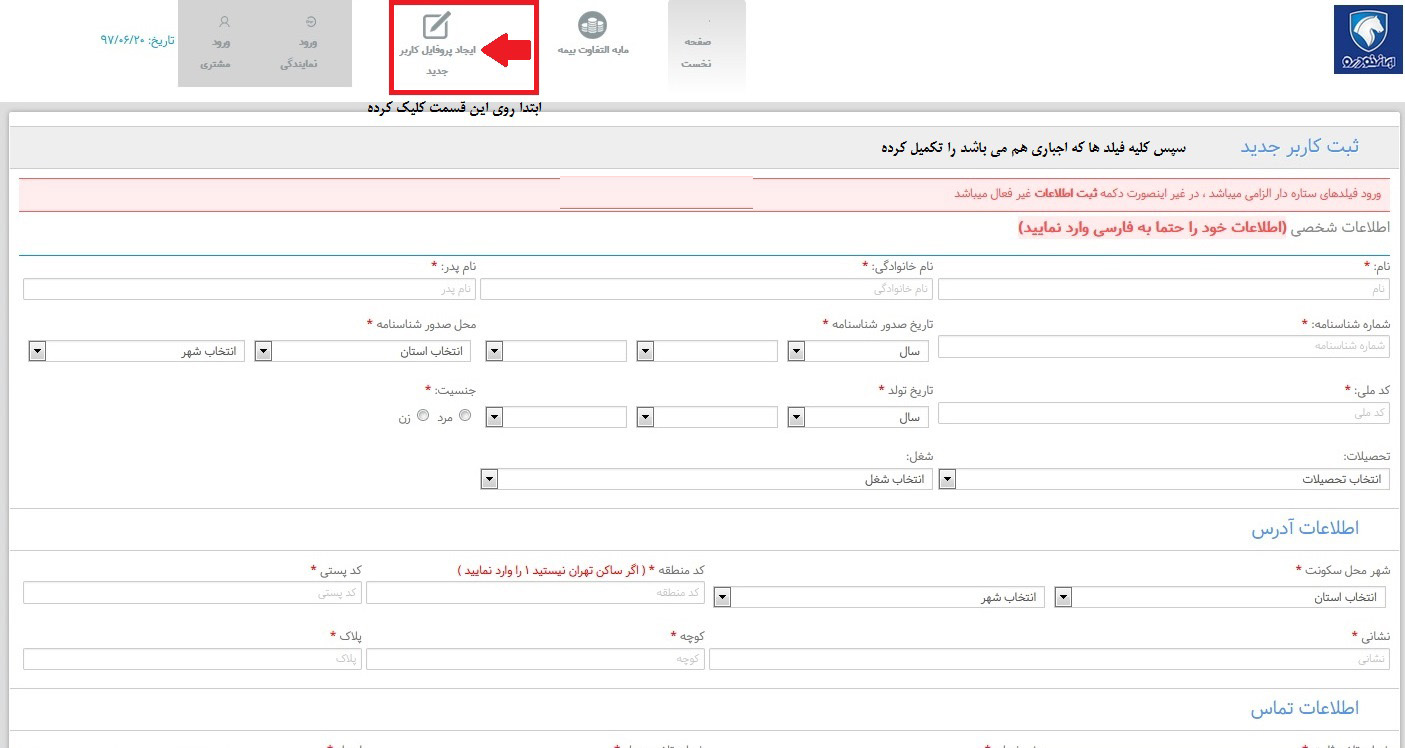This screenshot has width=1405, height=748.
Task: Focus the نشانی address field
Action: [1049, 659]
